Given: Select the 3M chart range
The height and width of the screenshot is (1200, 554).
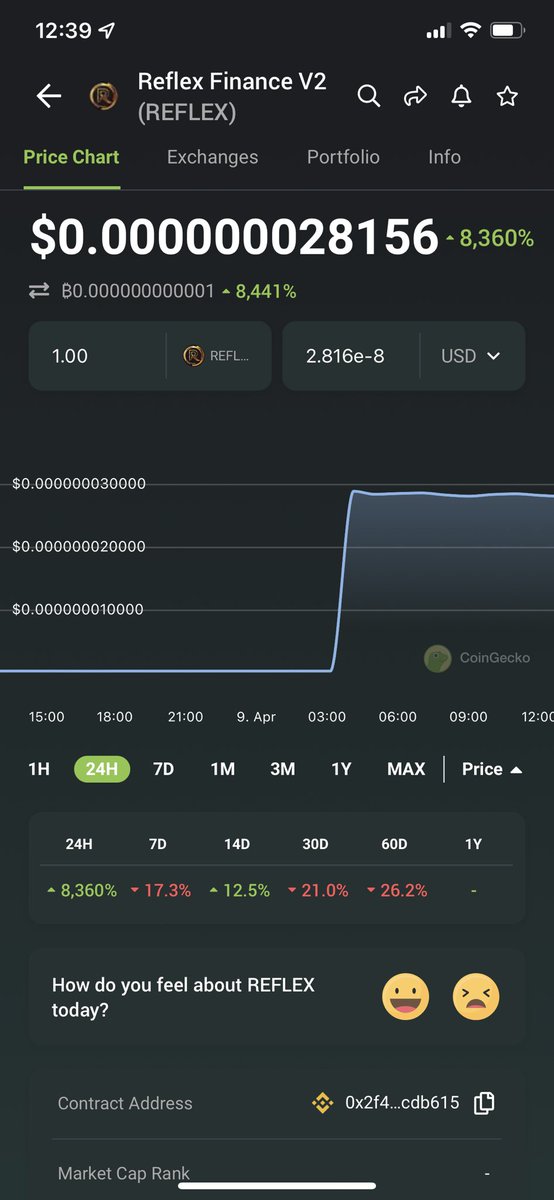Looking at the screenshot, I should click(282, 769).
